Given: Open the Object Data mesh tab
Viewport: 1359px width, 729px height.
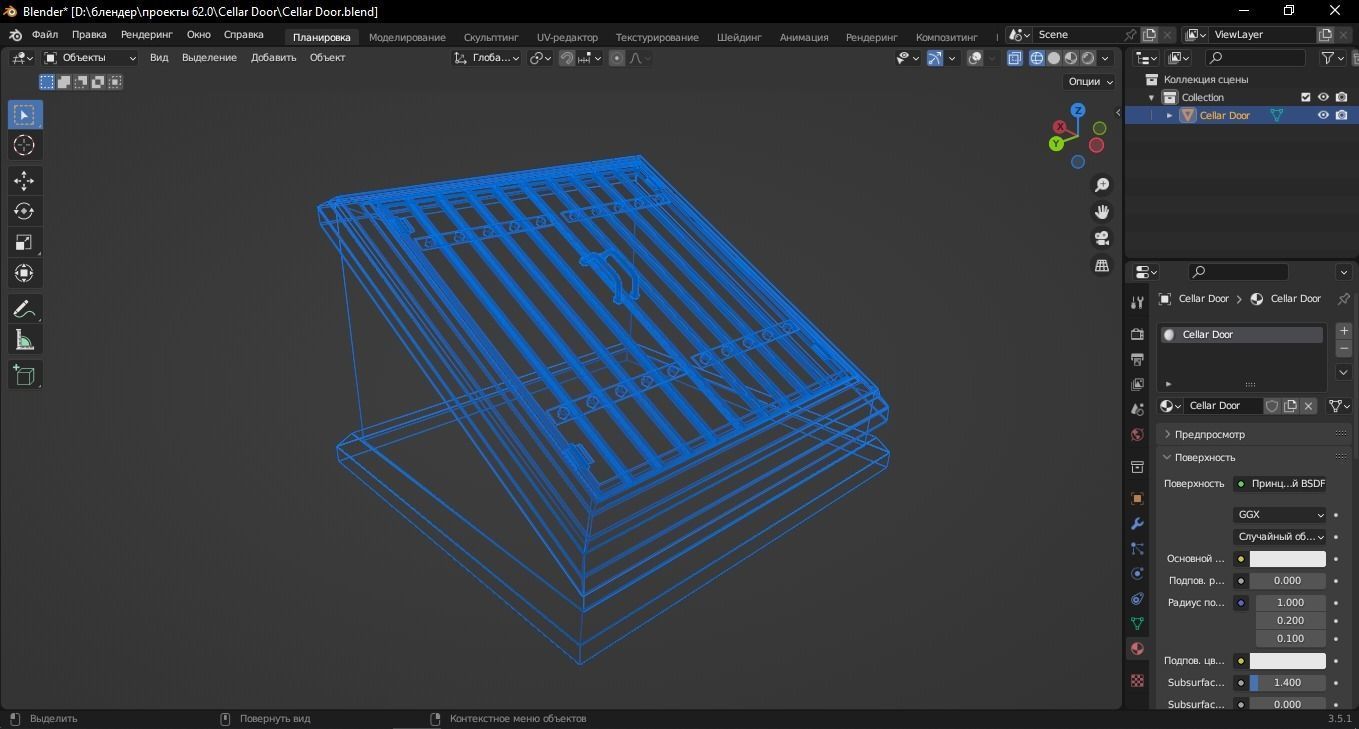Looking at the screenshot, I should [x=1137, y=623].
